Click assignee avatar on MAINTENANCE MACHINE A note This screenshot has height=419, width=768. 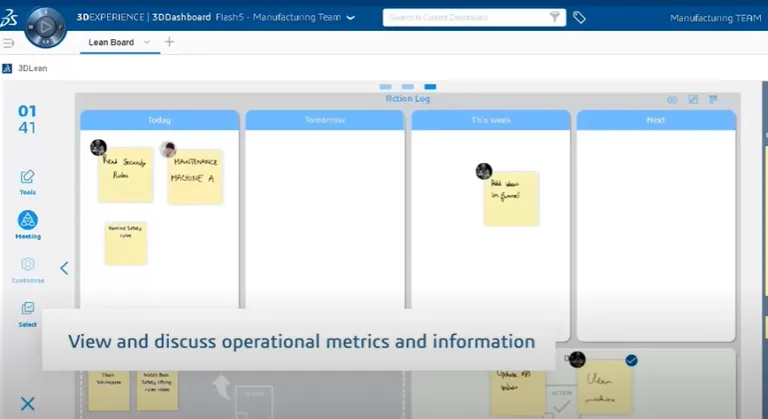point(168,149)
